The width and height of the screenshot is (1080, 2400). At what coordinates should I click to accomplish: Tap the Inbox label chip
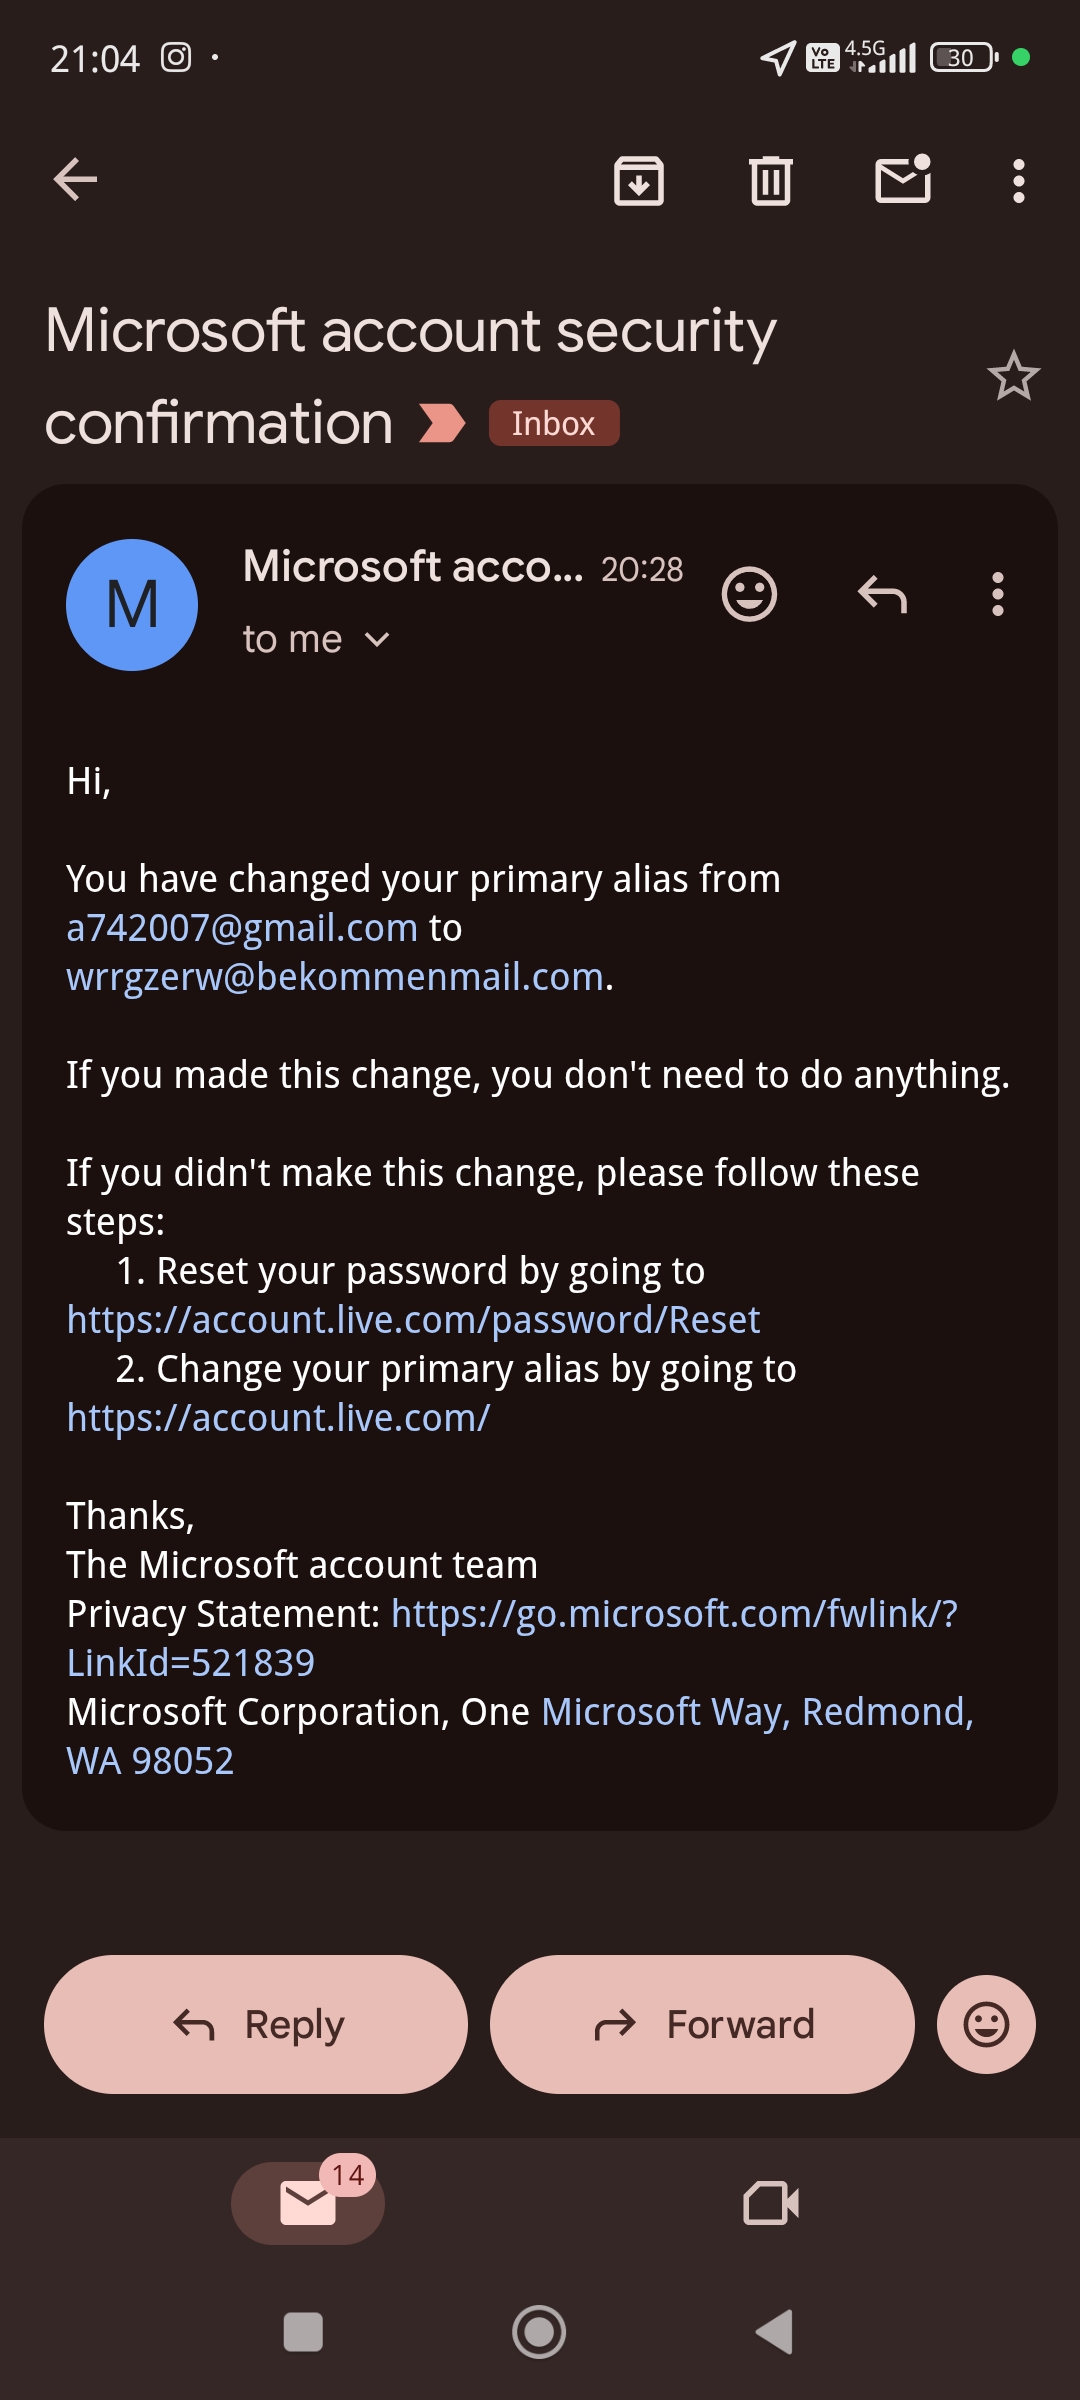click(x=553, y=423)
